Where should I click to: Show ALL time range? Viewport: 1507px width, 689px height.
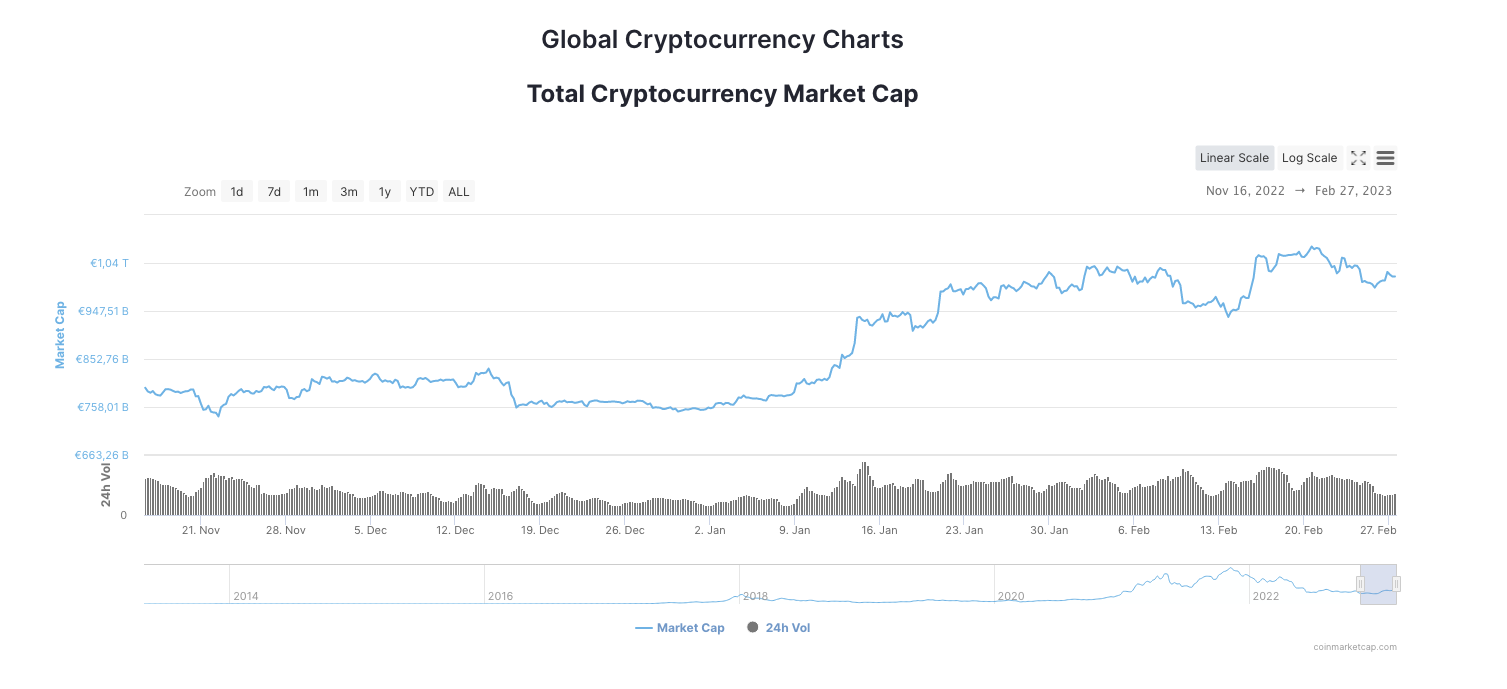[x=459, y=192]
